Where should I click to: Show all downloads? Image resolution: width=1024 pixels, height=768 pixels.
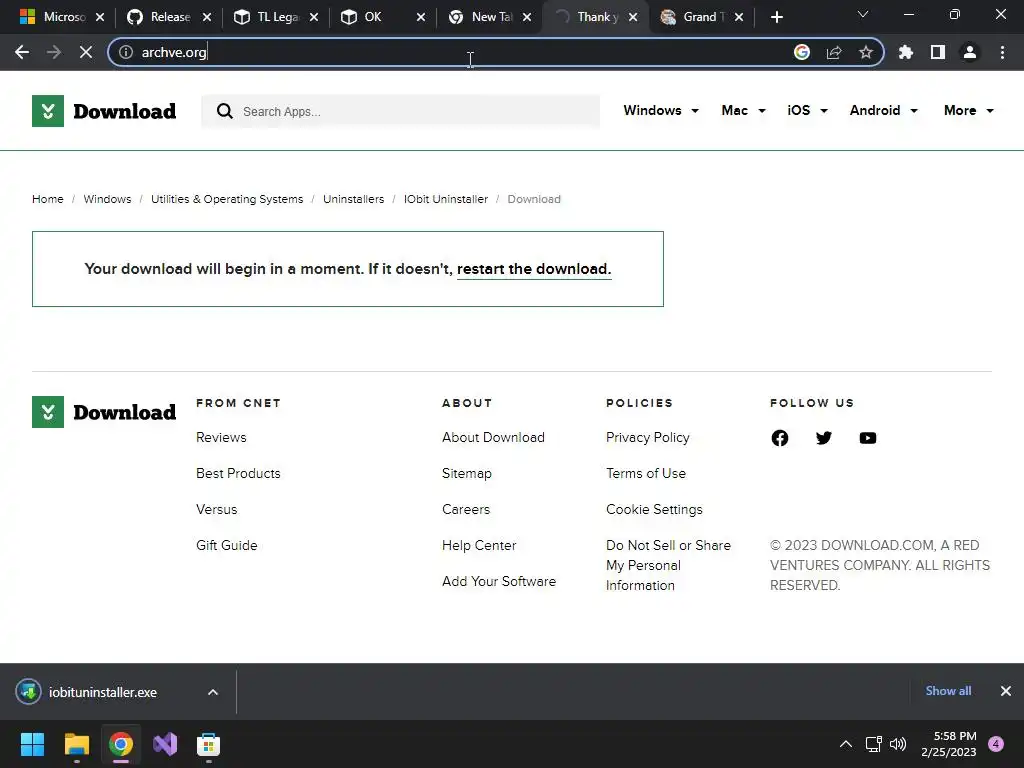[x=948, y=691]
